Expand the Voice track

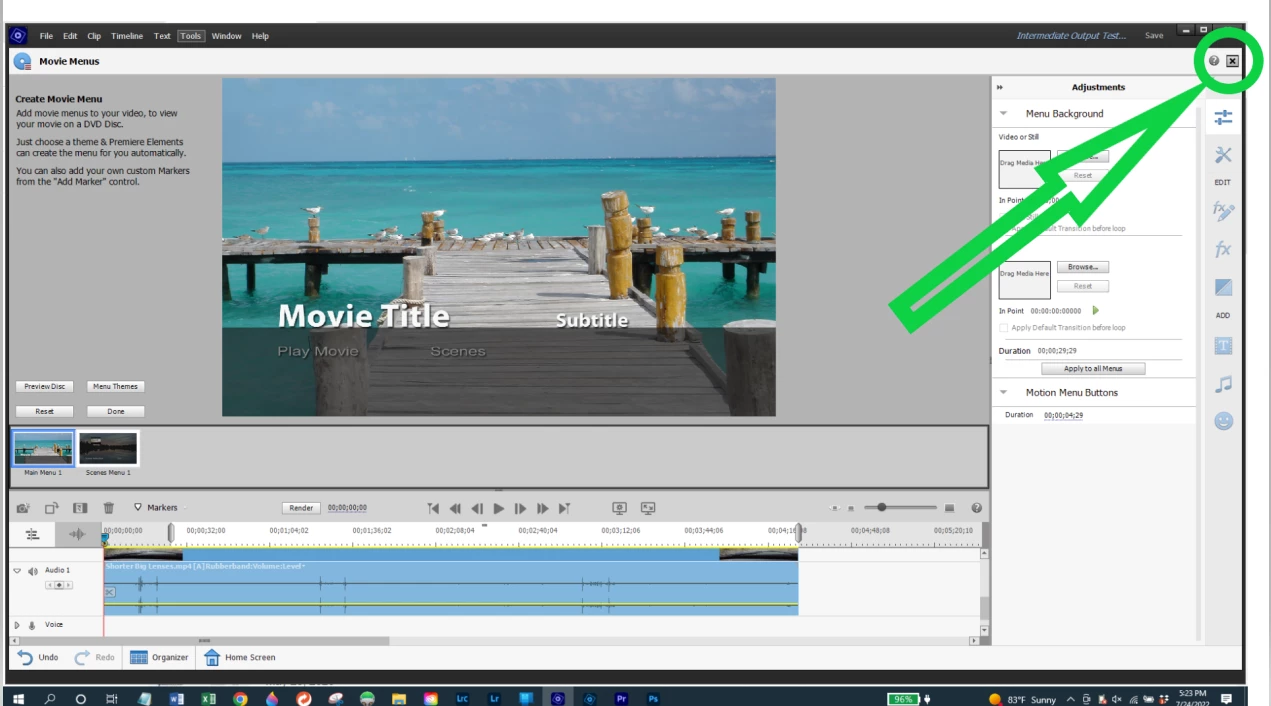[x=16, y=625]
